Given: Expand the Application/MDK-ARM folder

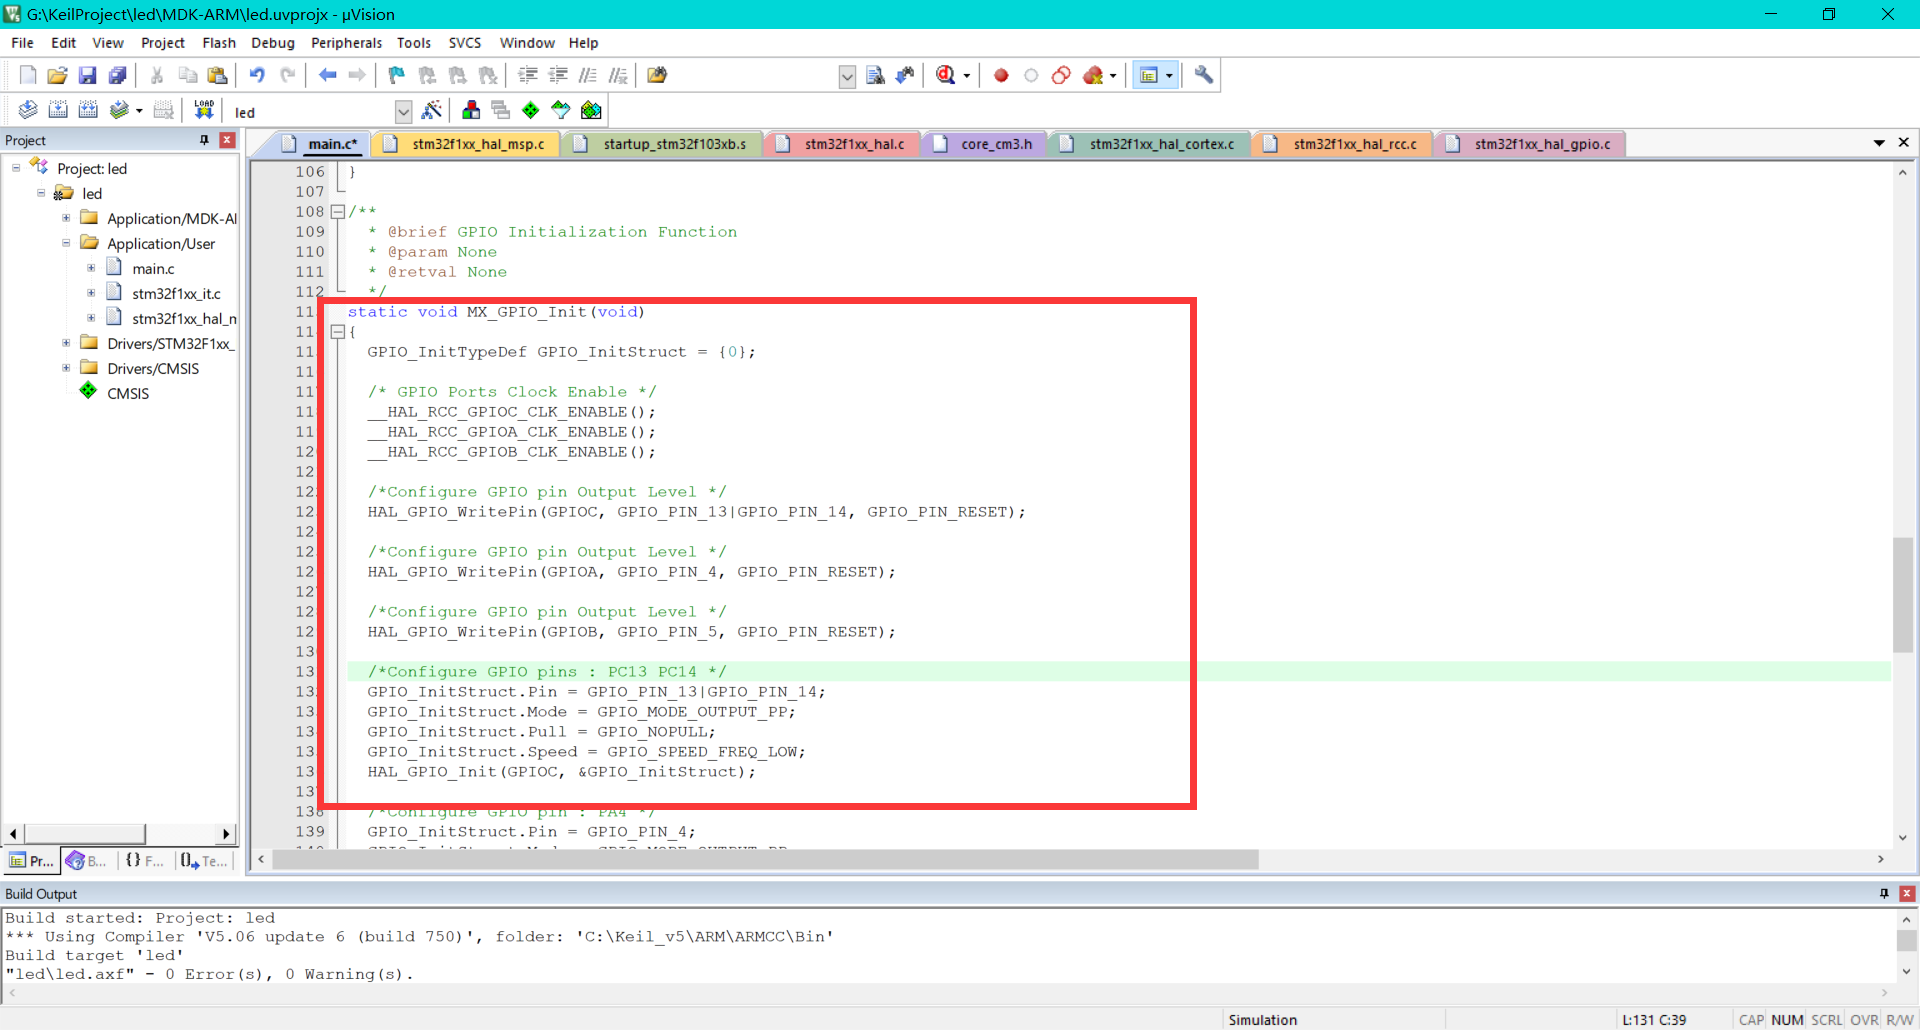Looking at the screenshot, I should (66, 218).
